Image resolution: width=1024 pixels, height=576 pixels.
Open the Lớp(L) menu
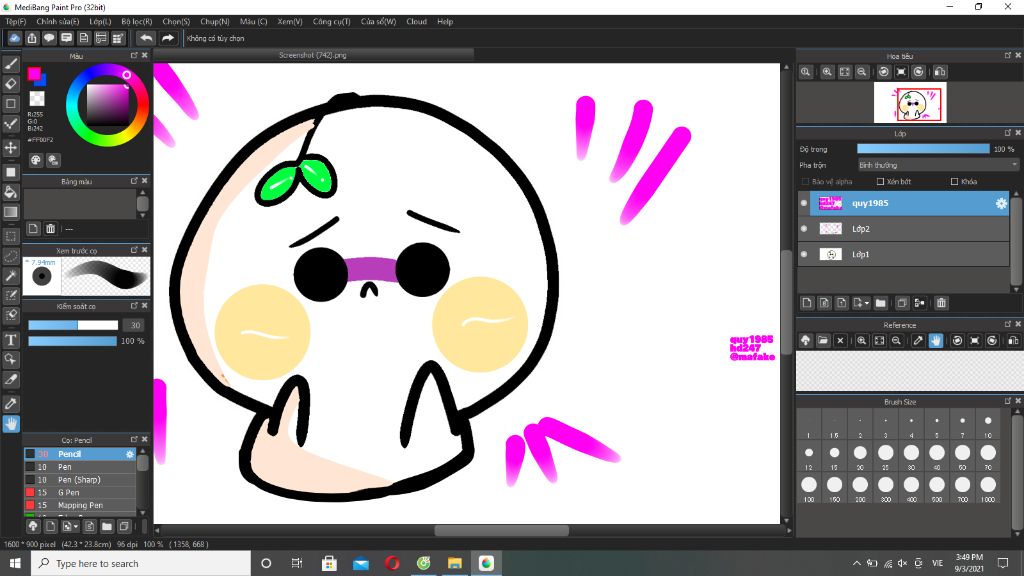(x=100, y=22)
